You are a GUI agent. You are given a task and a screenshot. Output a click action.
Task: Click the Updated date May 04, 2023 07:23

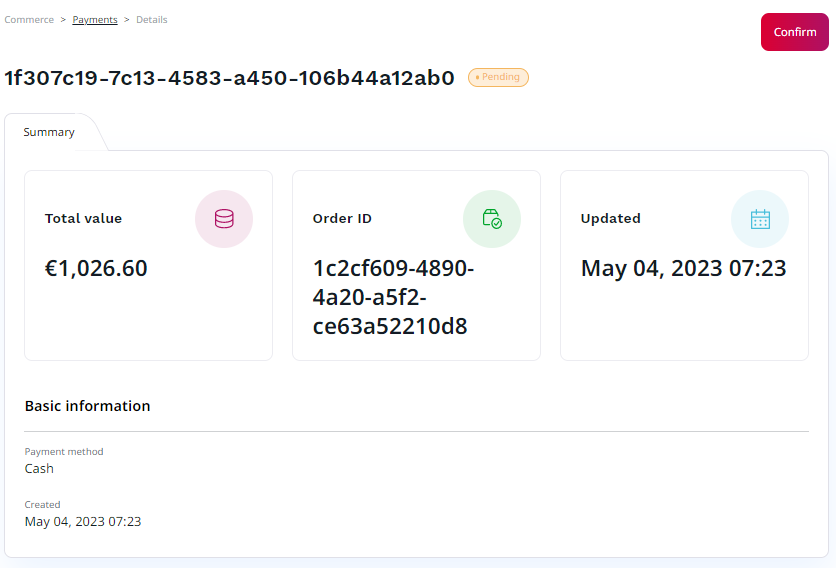[683, 269]
